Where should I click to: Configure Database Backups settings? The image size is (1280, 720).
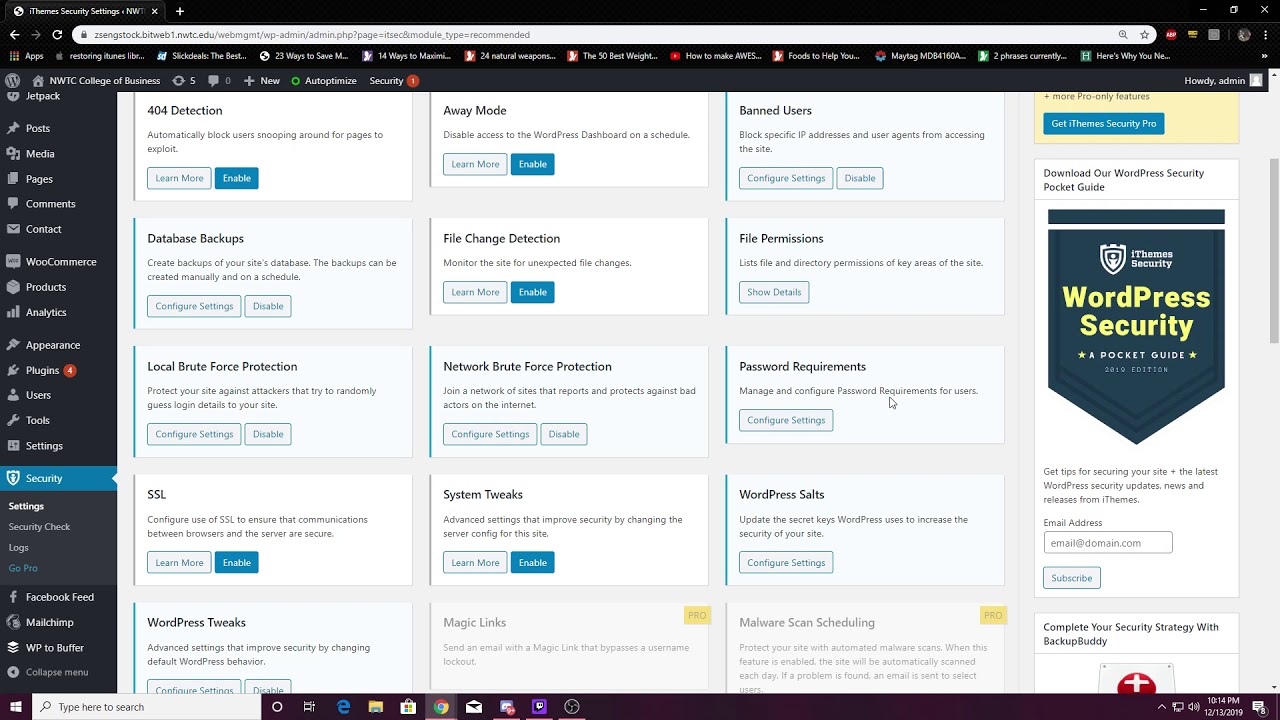[194, 306]
